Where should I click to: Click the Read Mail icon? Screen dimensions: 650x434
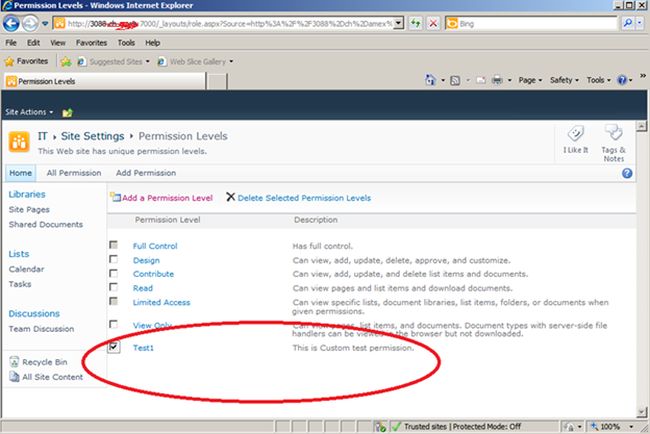480,80
